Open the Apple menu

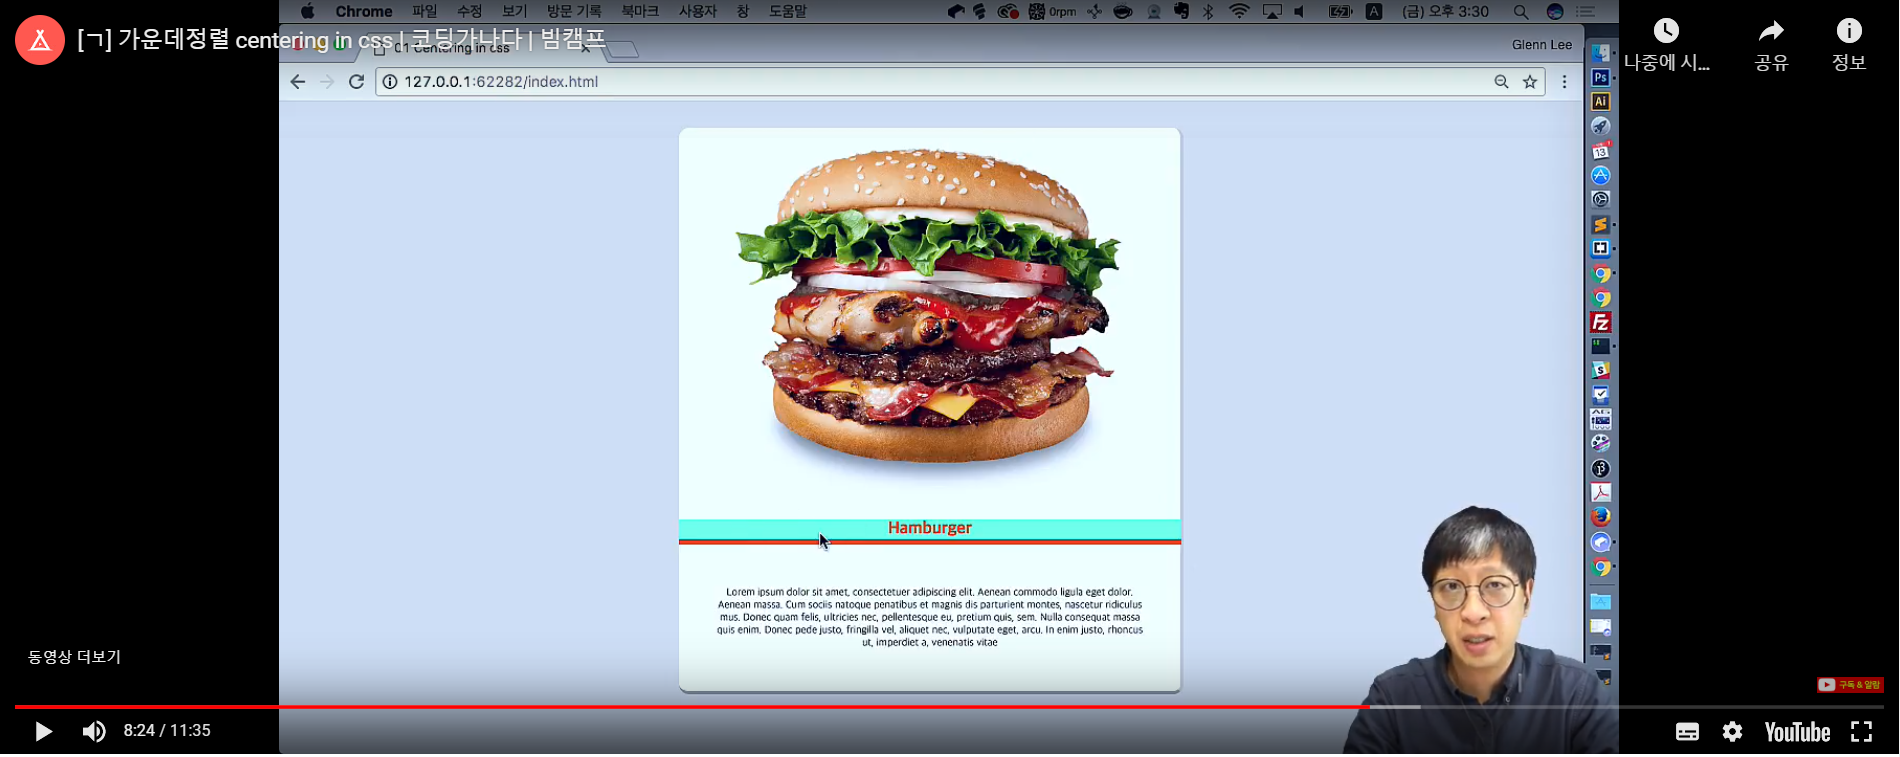[307, 12]
